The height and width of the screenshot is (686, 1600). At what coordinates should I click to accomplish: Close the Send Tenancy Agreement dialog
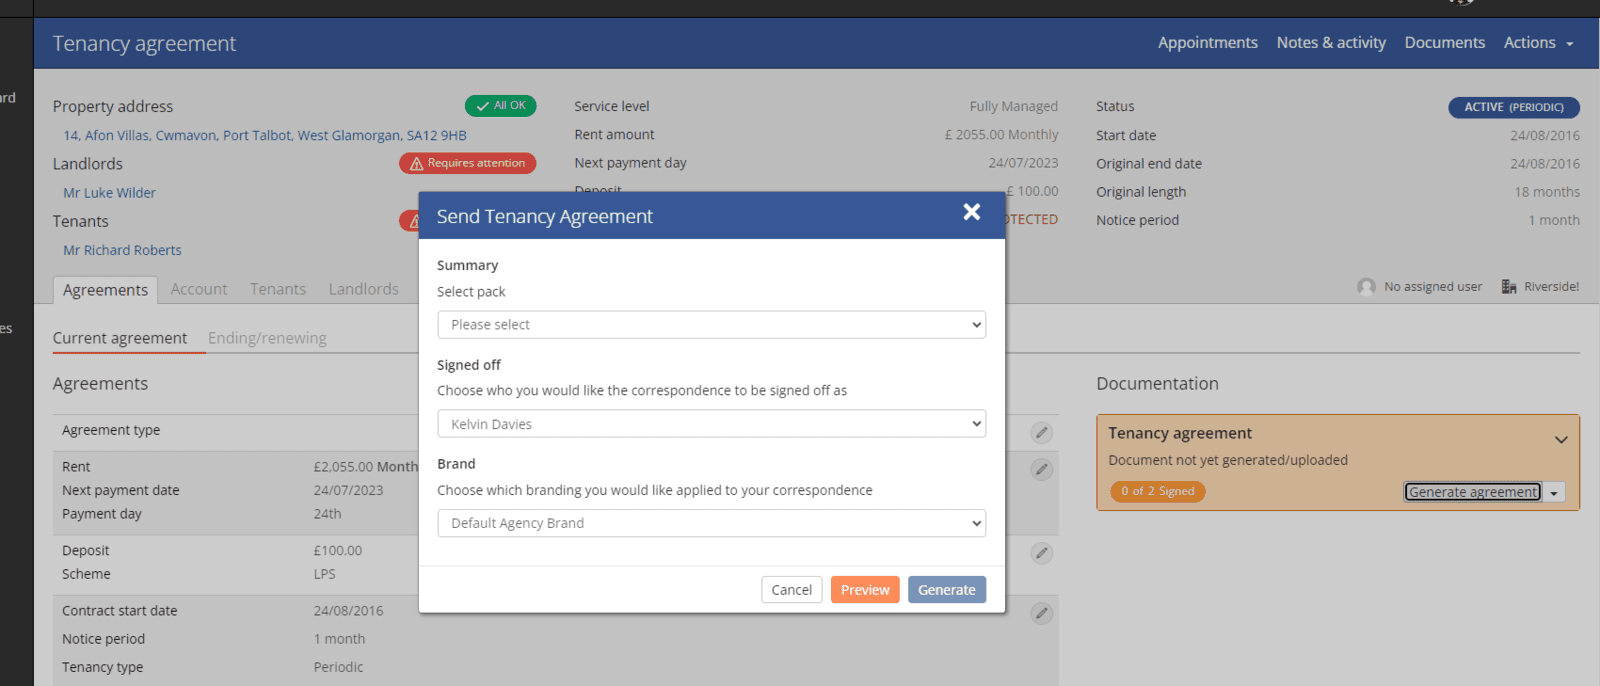[x=971, y=212]
